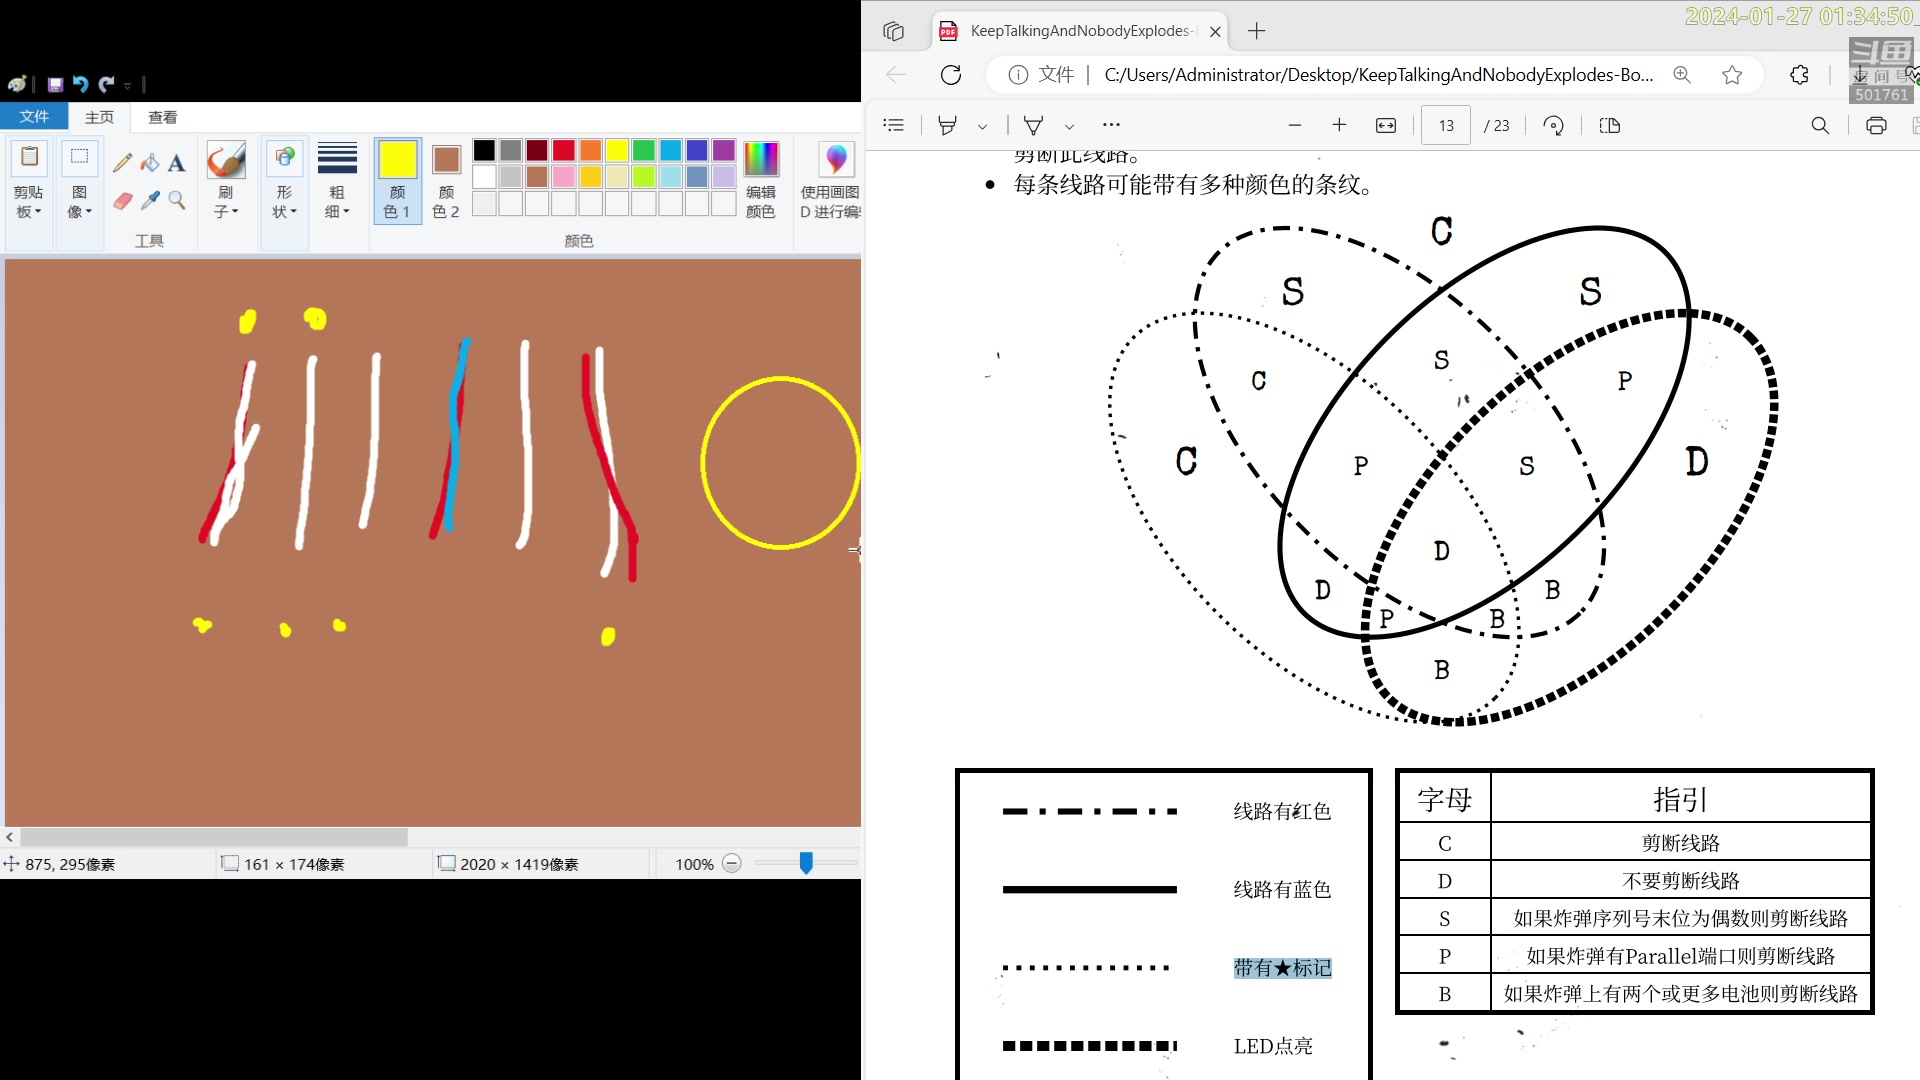Image resolution: width=1920 pixels, height=1080 pixels.
Task: Select the Fill with color tool
Action: click(149, 162)
